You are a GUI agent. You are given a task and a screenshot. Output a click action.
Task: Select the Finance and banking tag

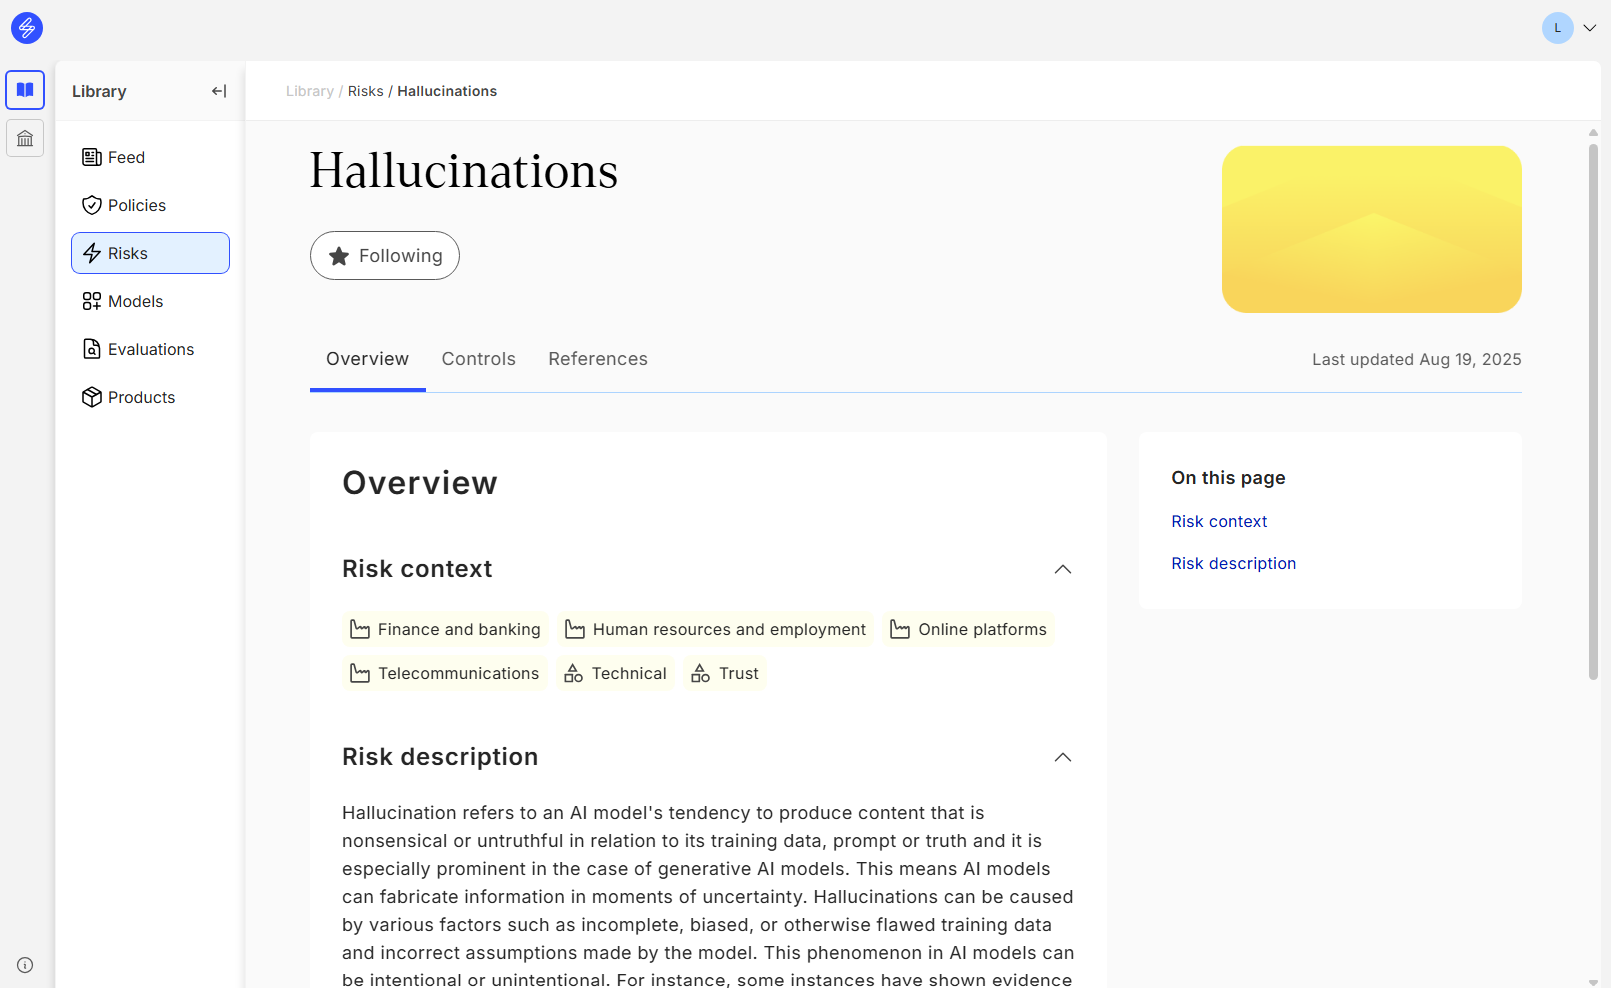445,629
